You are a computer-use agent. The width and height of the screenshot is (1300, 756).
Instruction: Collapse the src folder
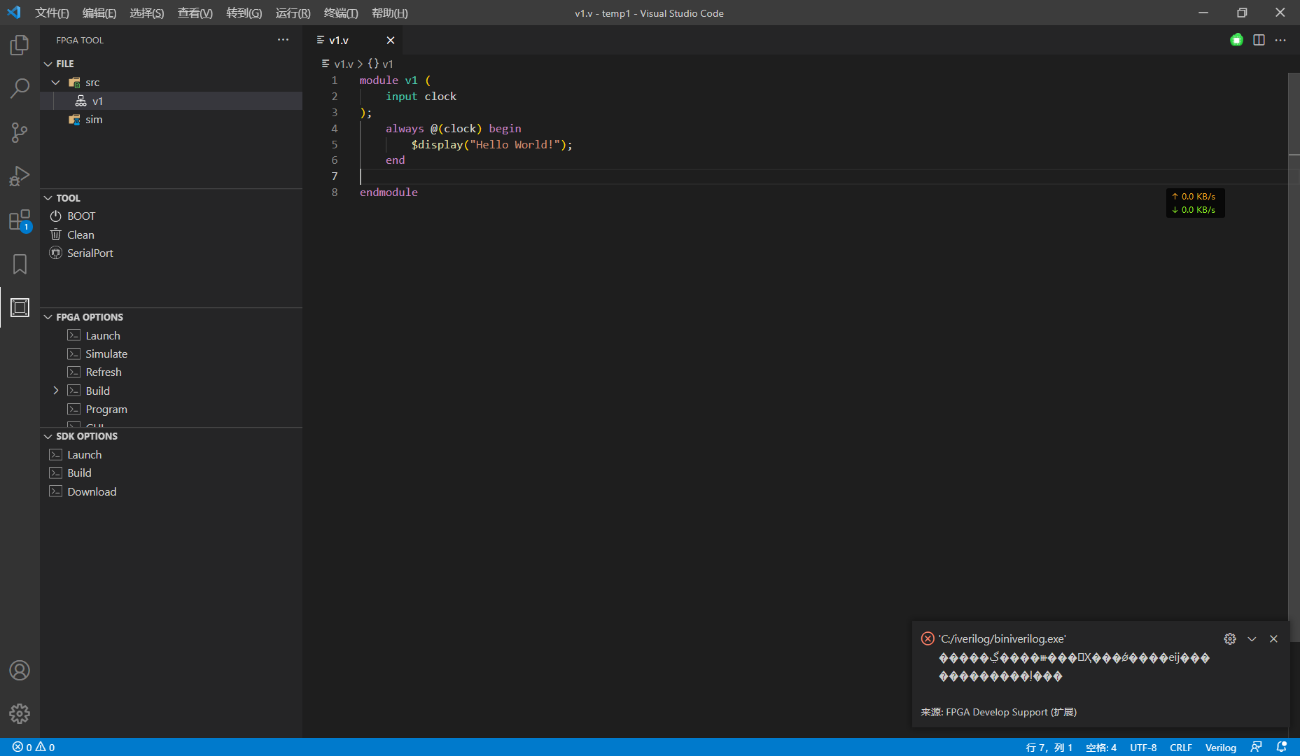(x=56, y=82)
